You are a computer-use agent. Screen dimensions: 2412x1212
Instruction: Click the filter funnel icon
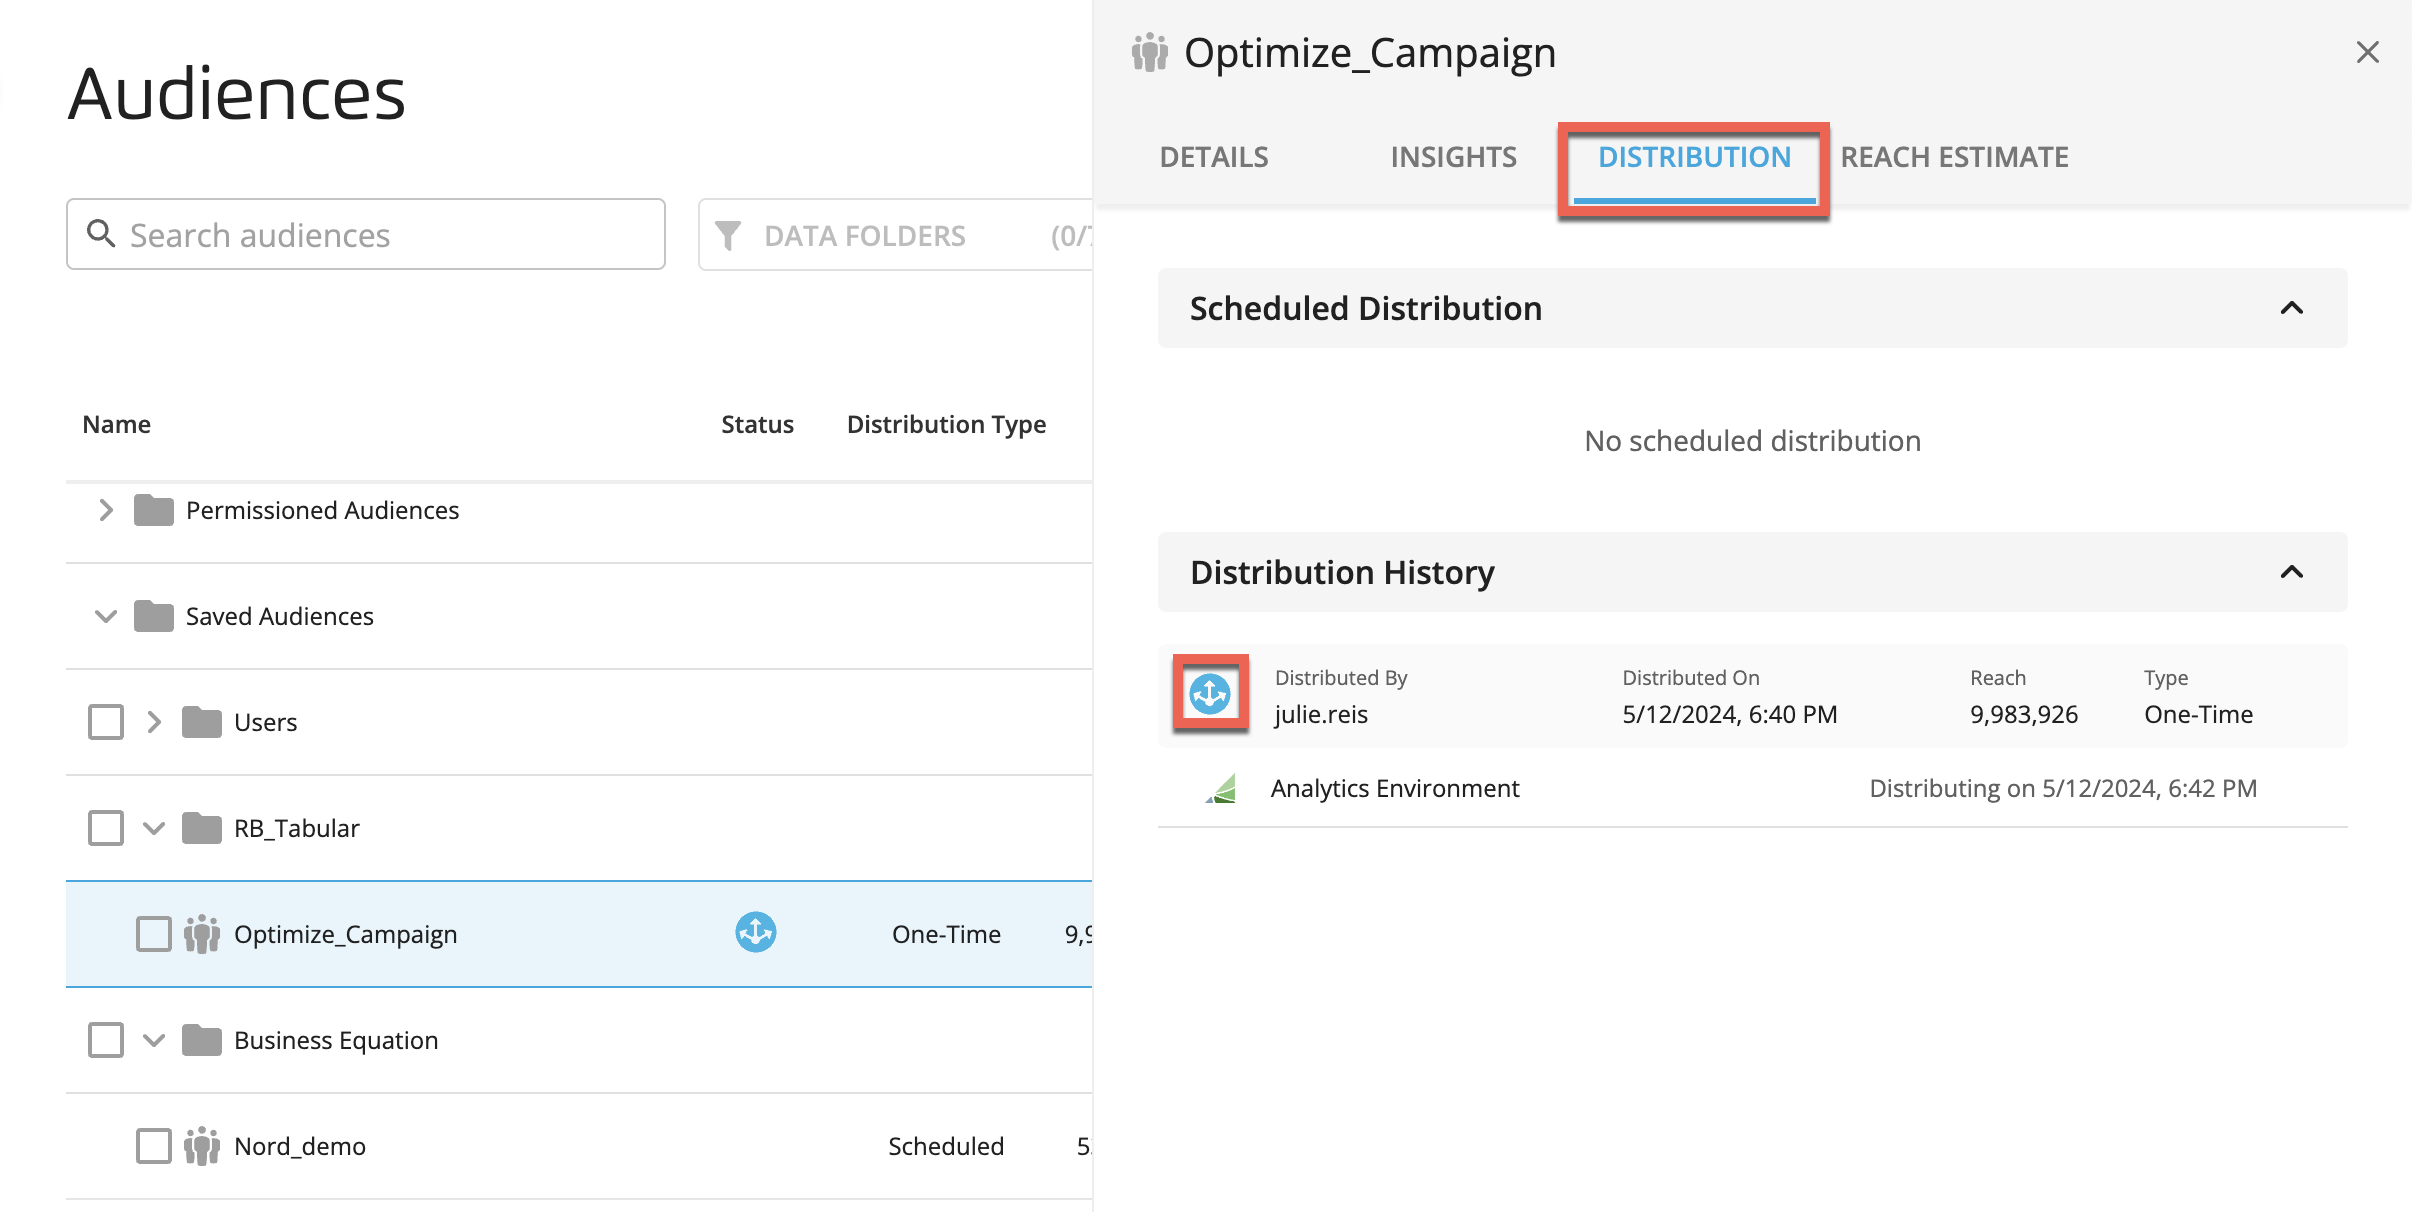click(x=728, y=236)
